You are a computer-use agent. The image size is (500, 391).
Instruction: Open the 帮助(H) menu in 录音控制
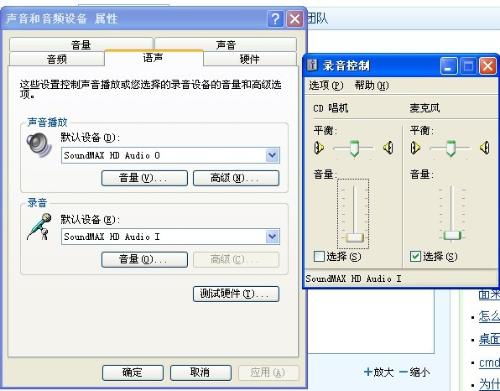(x=371, y=86)
